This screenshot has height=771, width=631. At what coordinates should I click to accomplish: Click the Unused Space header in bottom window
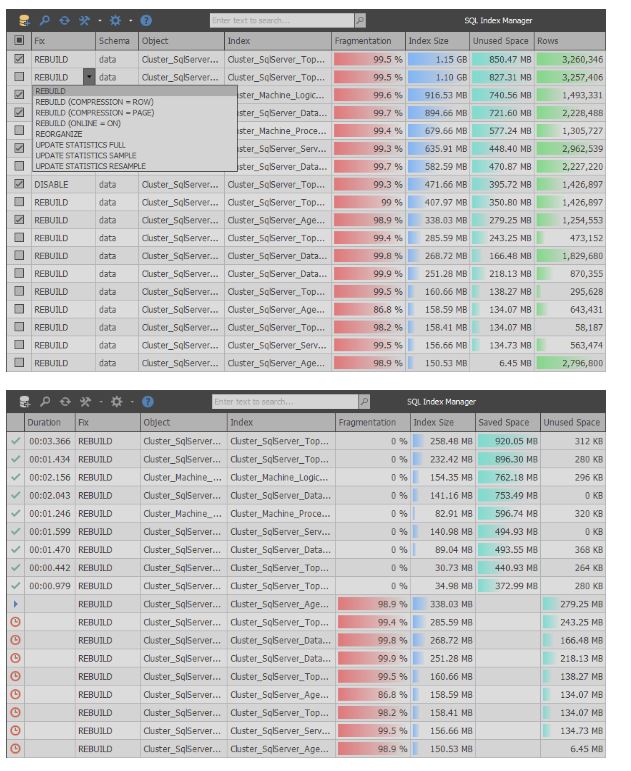click(572, 422)
